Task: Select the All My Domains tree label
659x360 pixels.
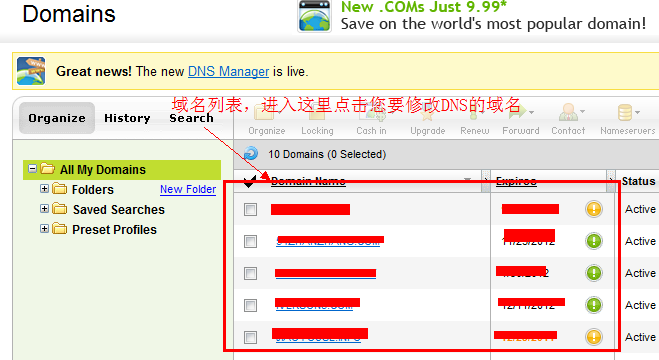Action: coord(103,169)
